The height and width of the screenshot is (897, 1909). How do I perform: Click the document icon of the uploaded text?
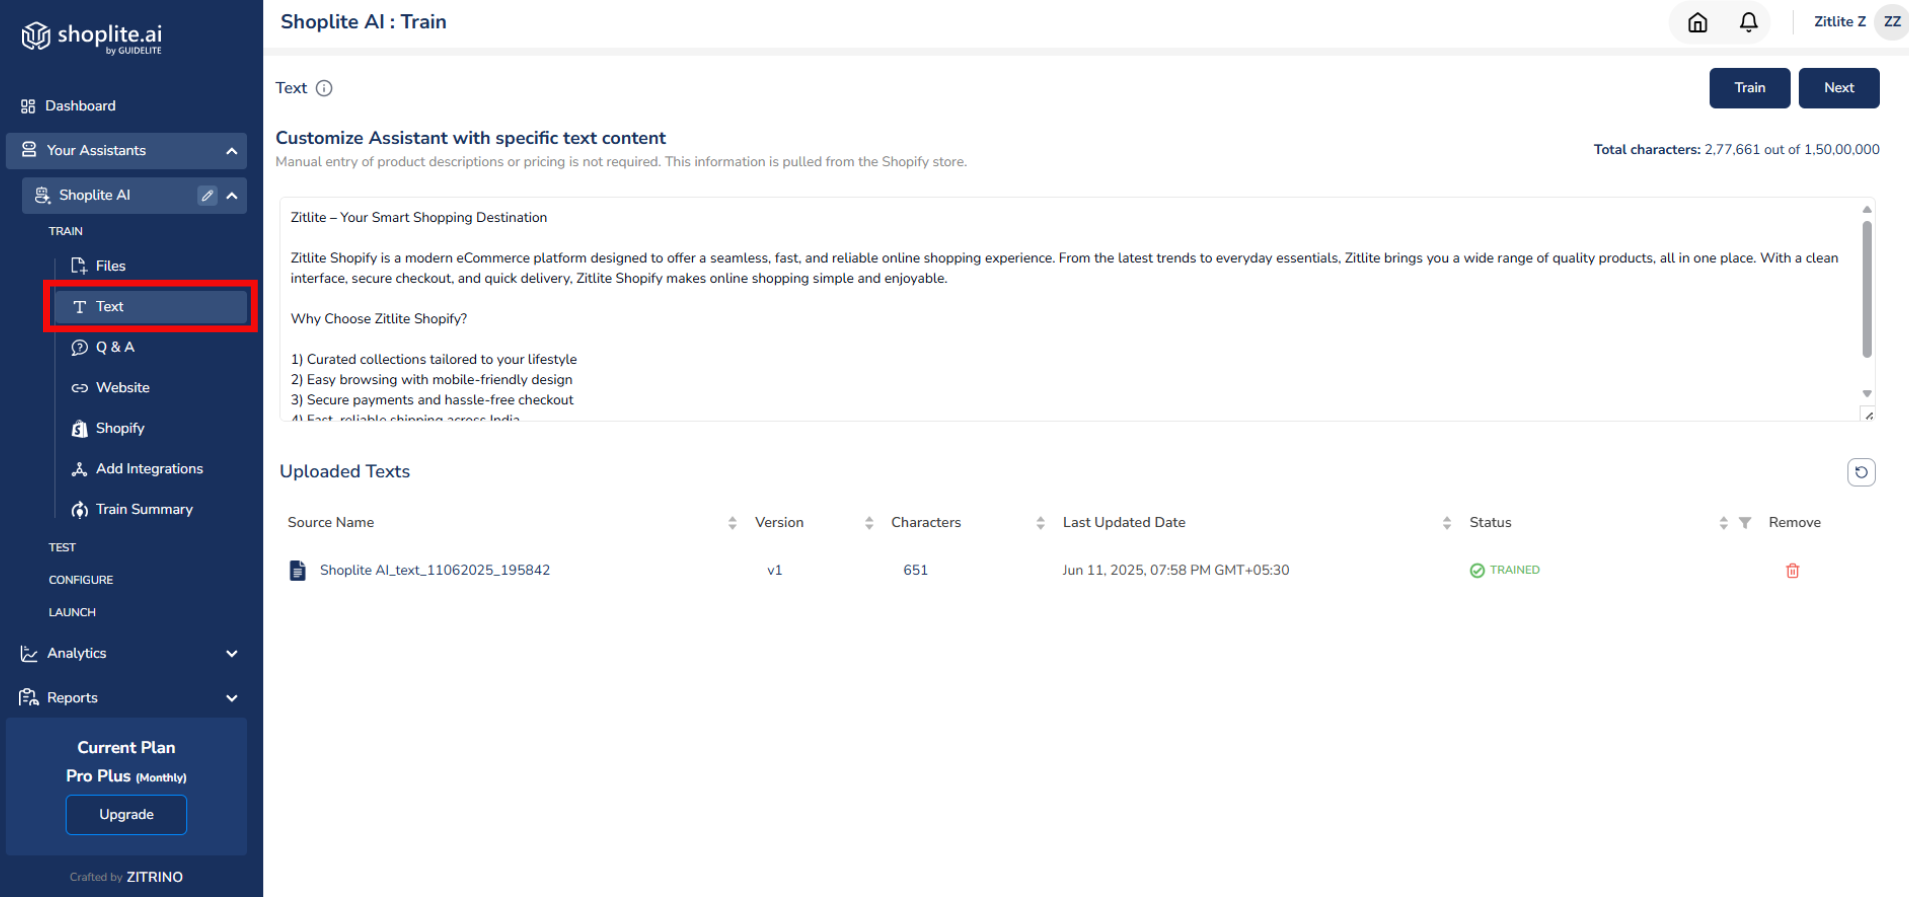point(297,570)
